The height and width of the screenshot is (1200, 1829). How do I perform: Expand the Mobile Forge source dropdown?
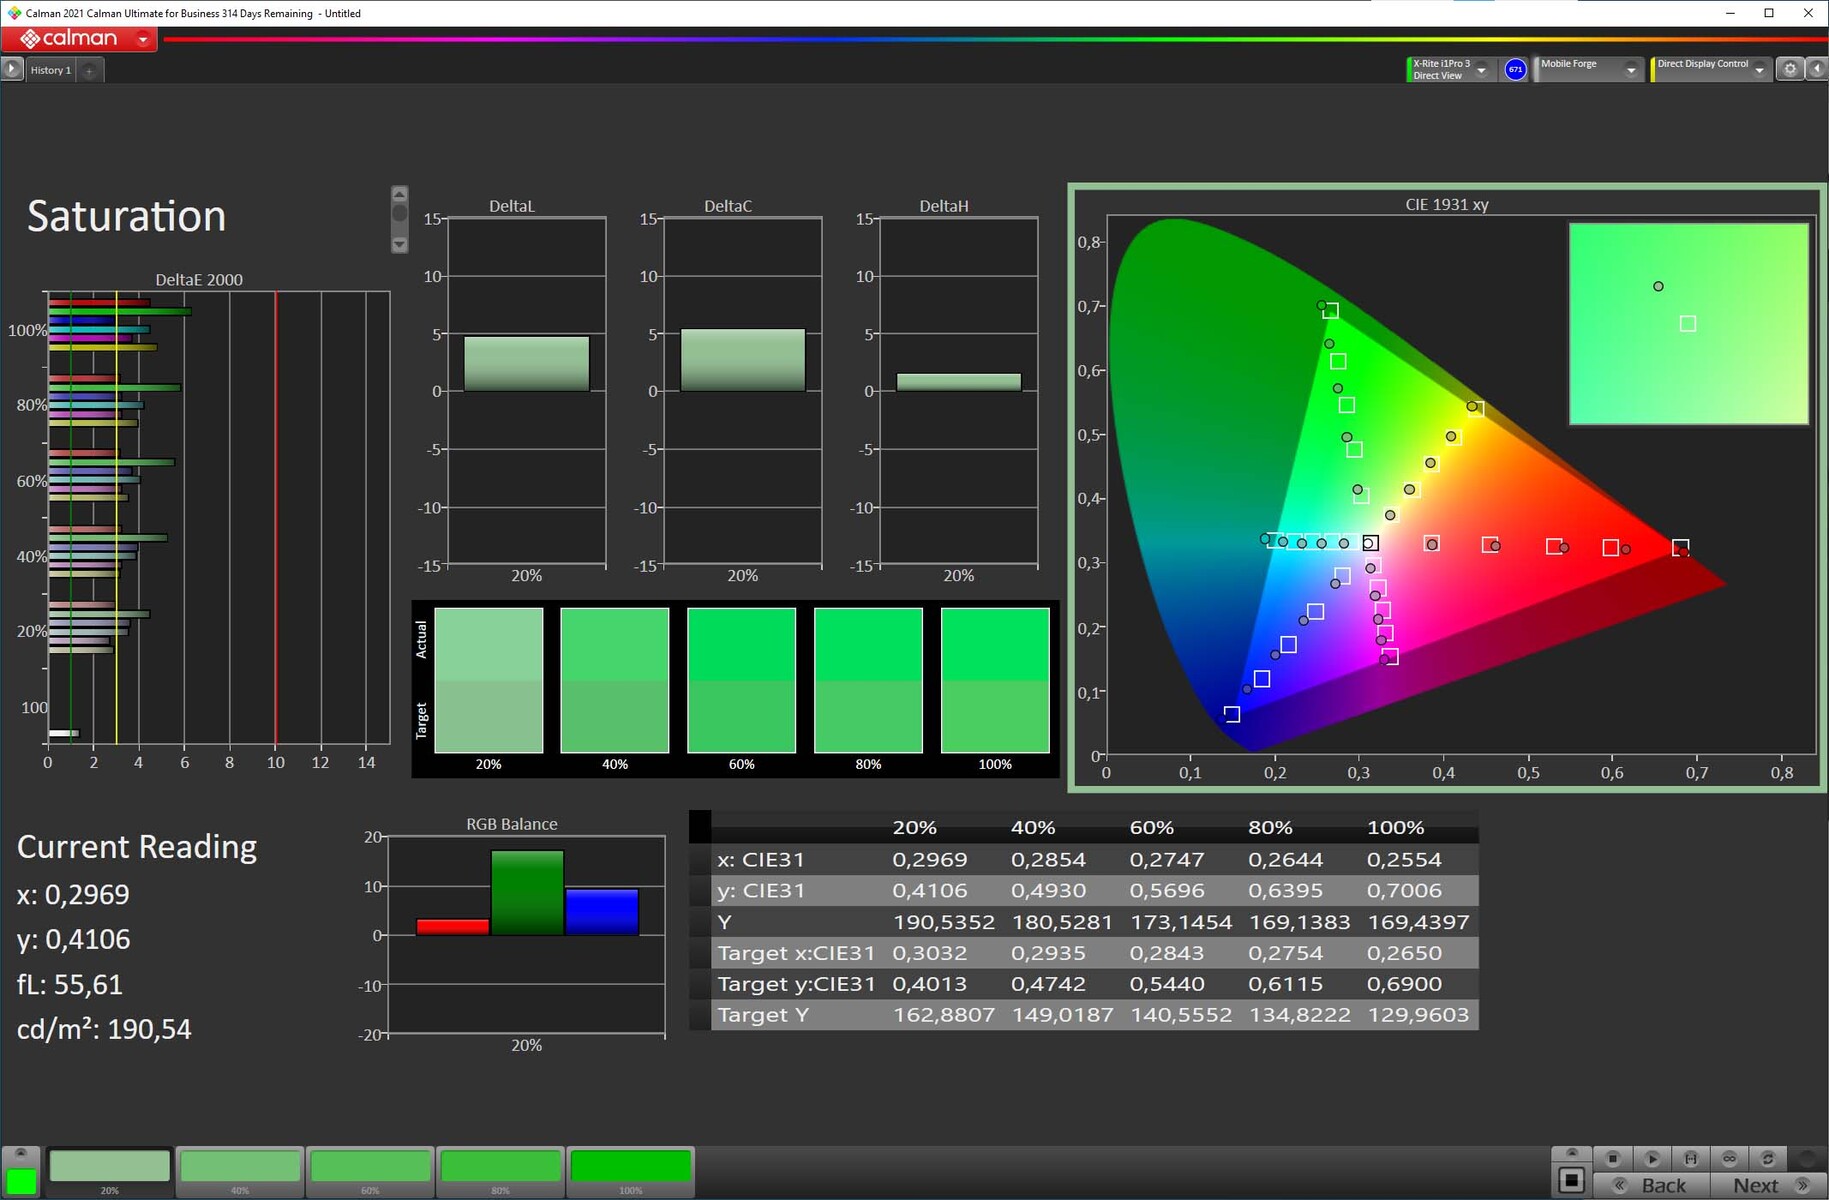tap(1631, 70)
